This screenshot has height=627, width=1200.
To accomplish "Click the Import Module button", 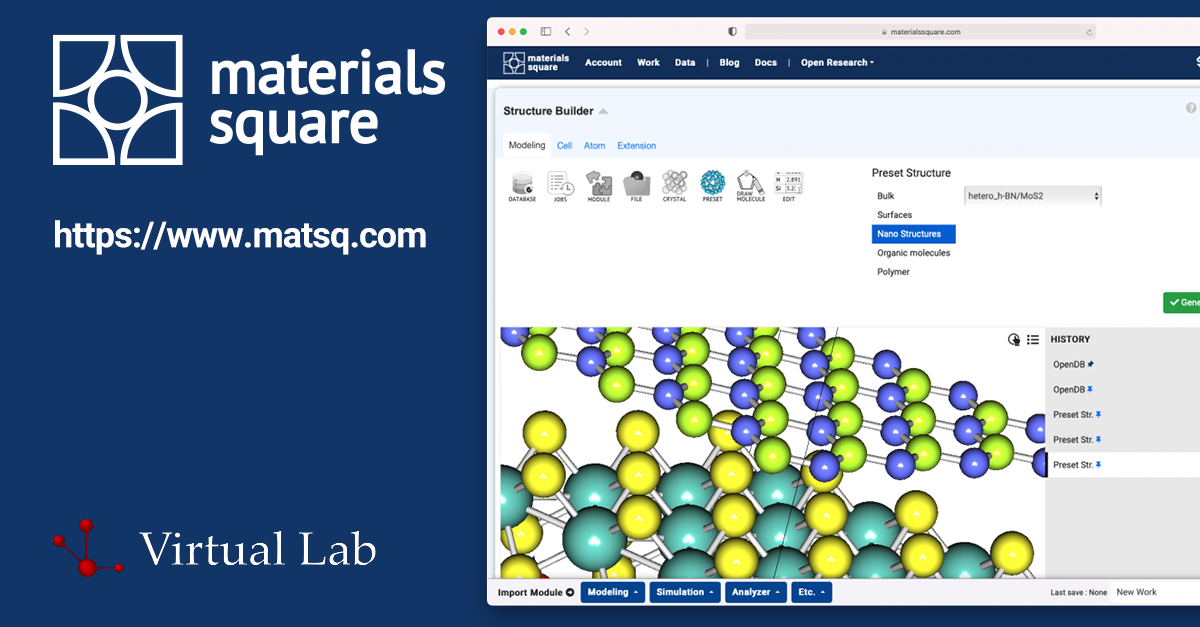I will tap(533, 591).
